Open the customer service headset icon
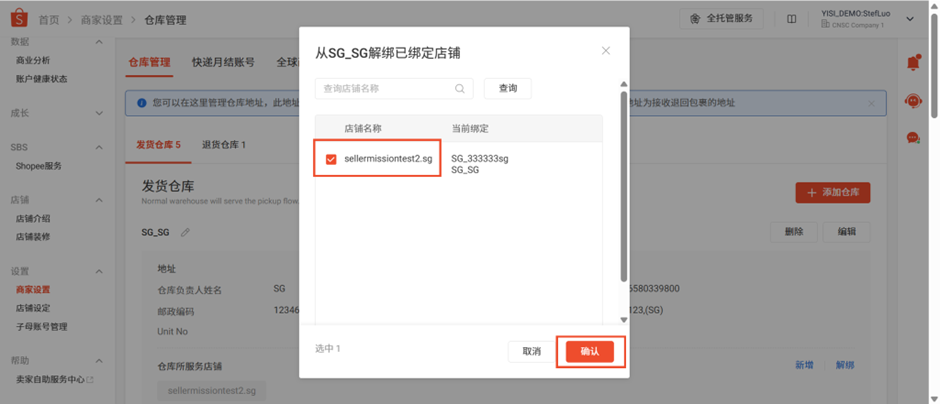The width and height of the screenshot is (940, 404). point(913,101)
